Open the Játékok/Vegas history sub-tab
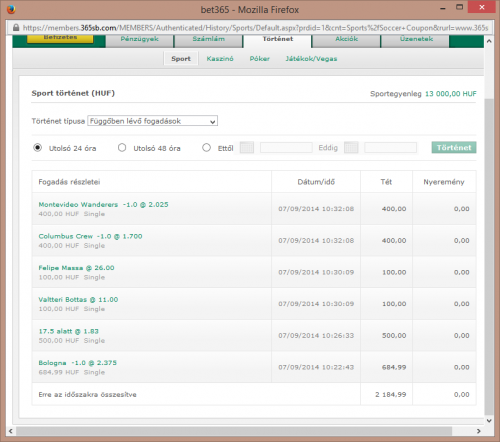 pos(311,59)
